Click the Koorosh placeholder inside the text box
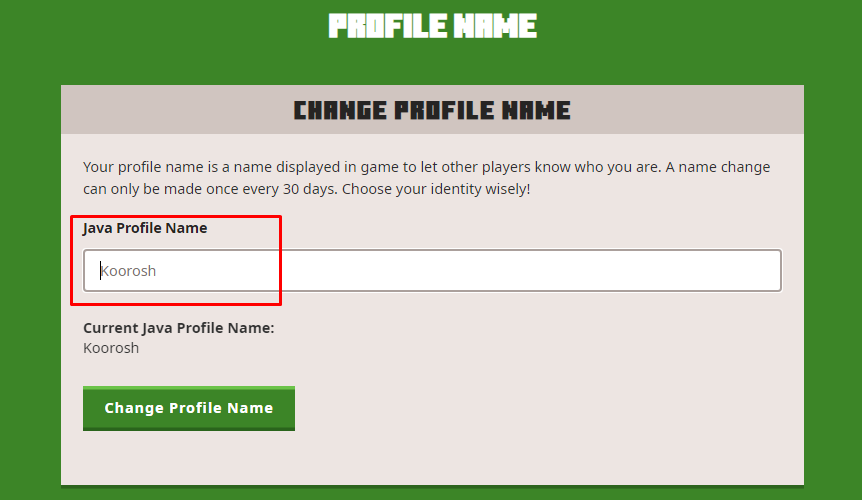862x500 pixels. 129,271
